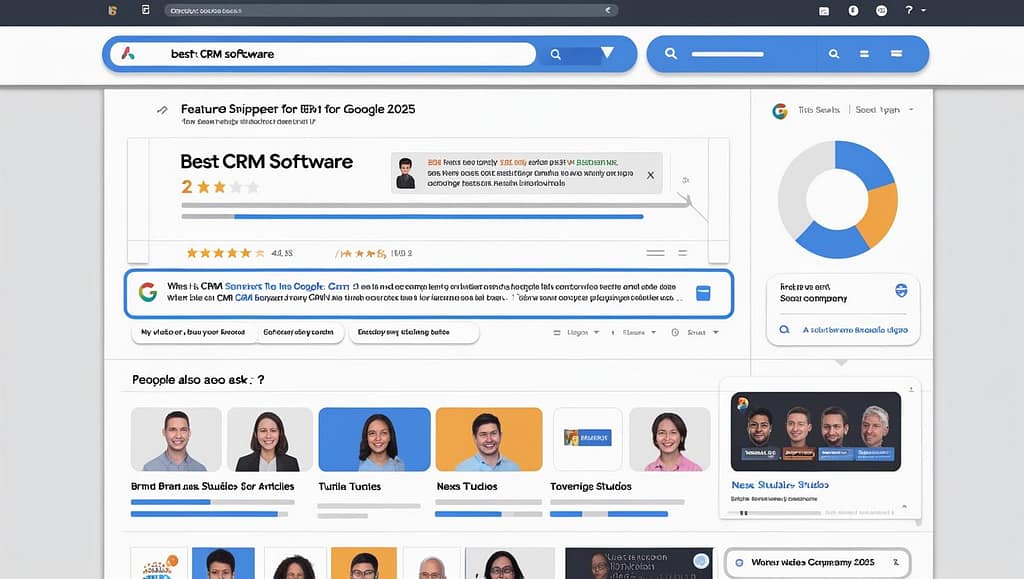Image resolution: width=1024 pixels, height=579 pixels.
Task: Collapse the video card with its chevron
Action: [904, 506]
